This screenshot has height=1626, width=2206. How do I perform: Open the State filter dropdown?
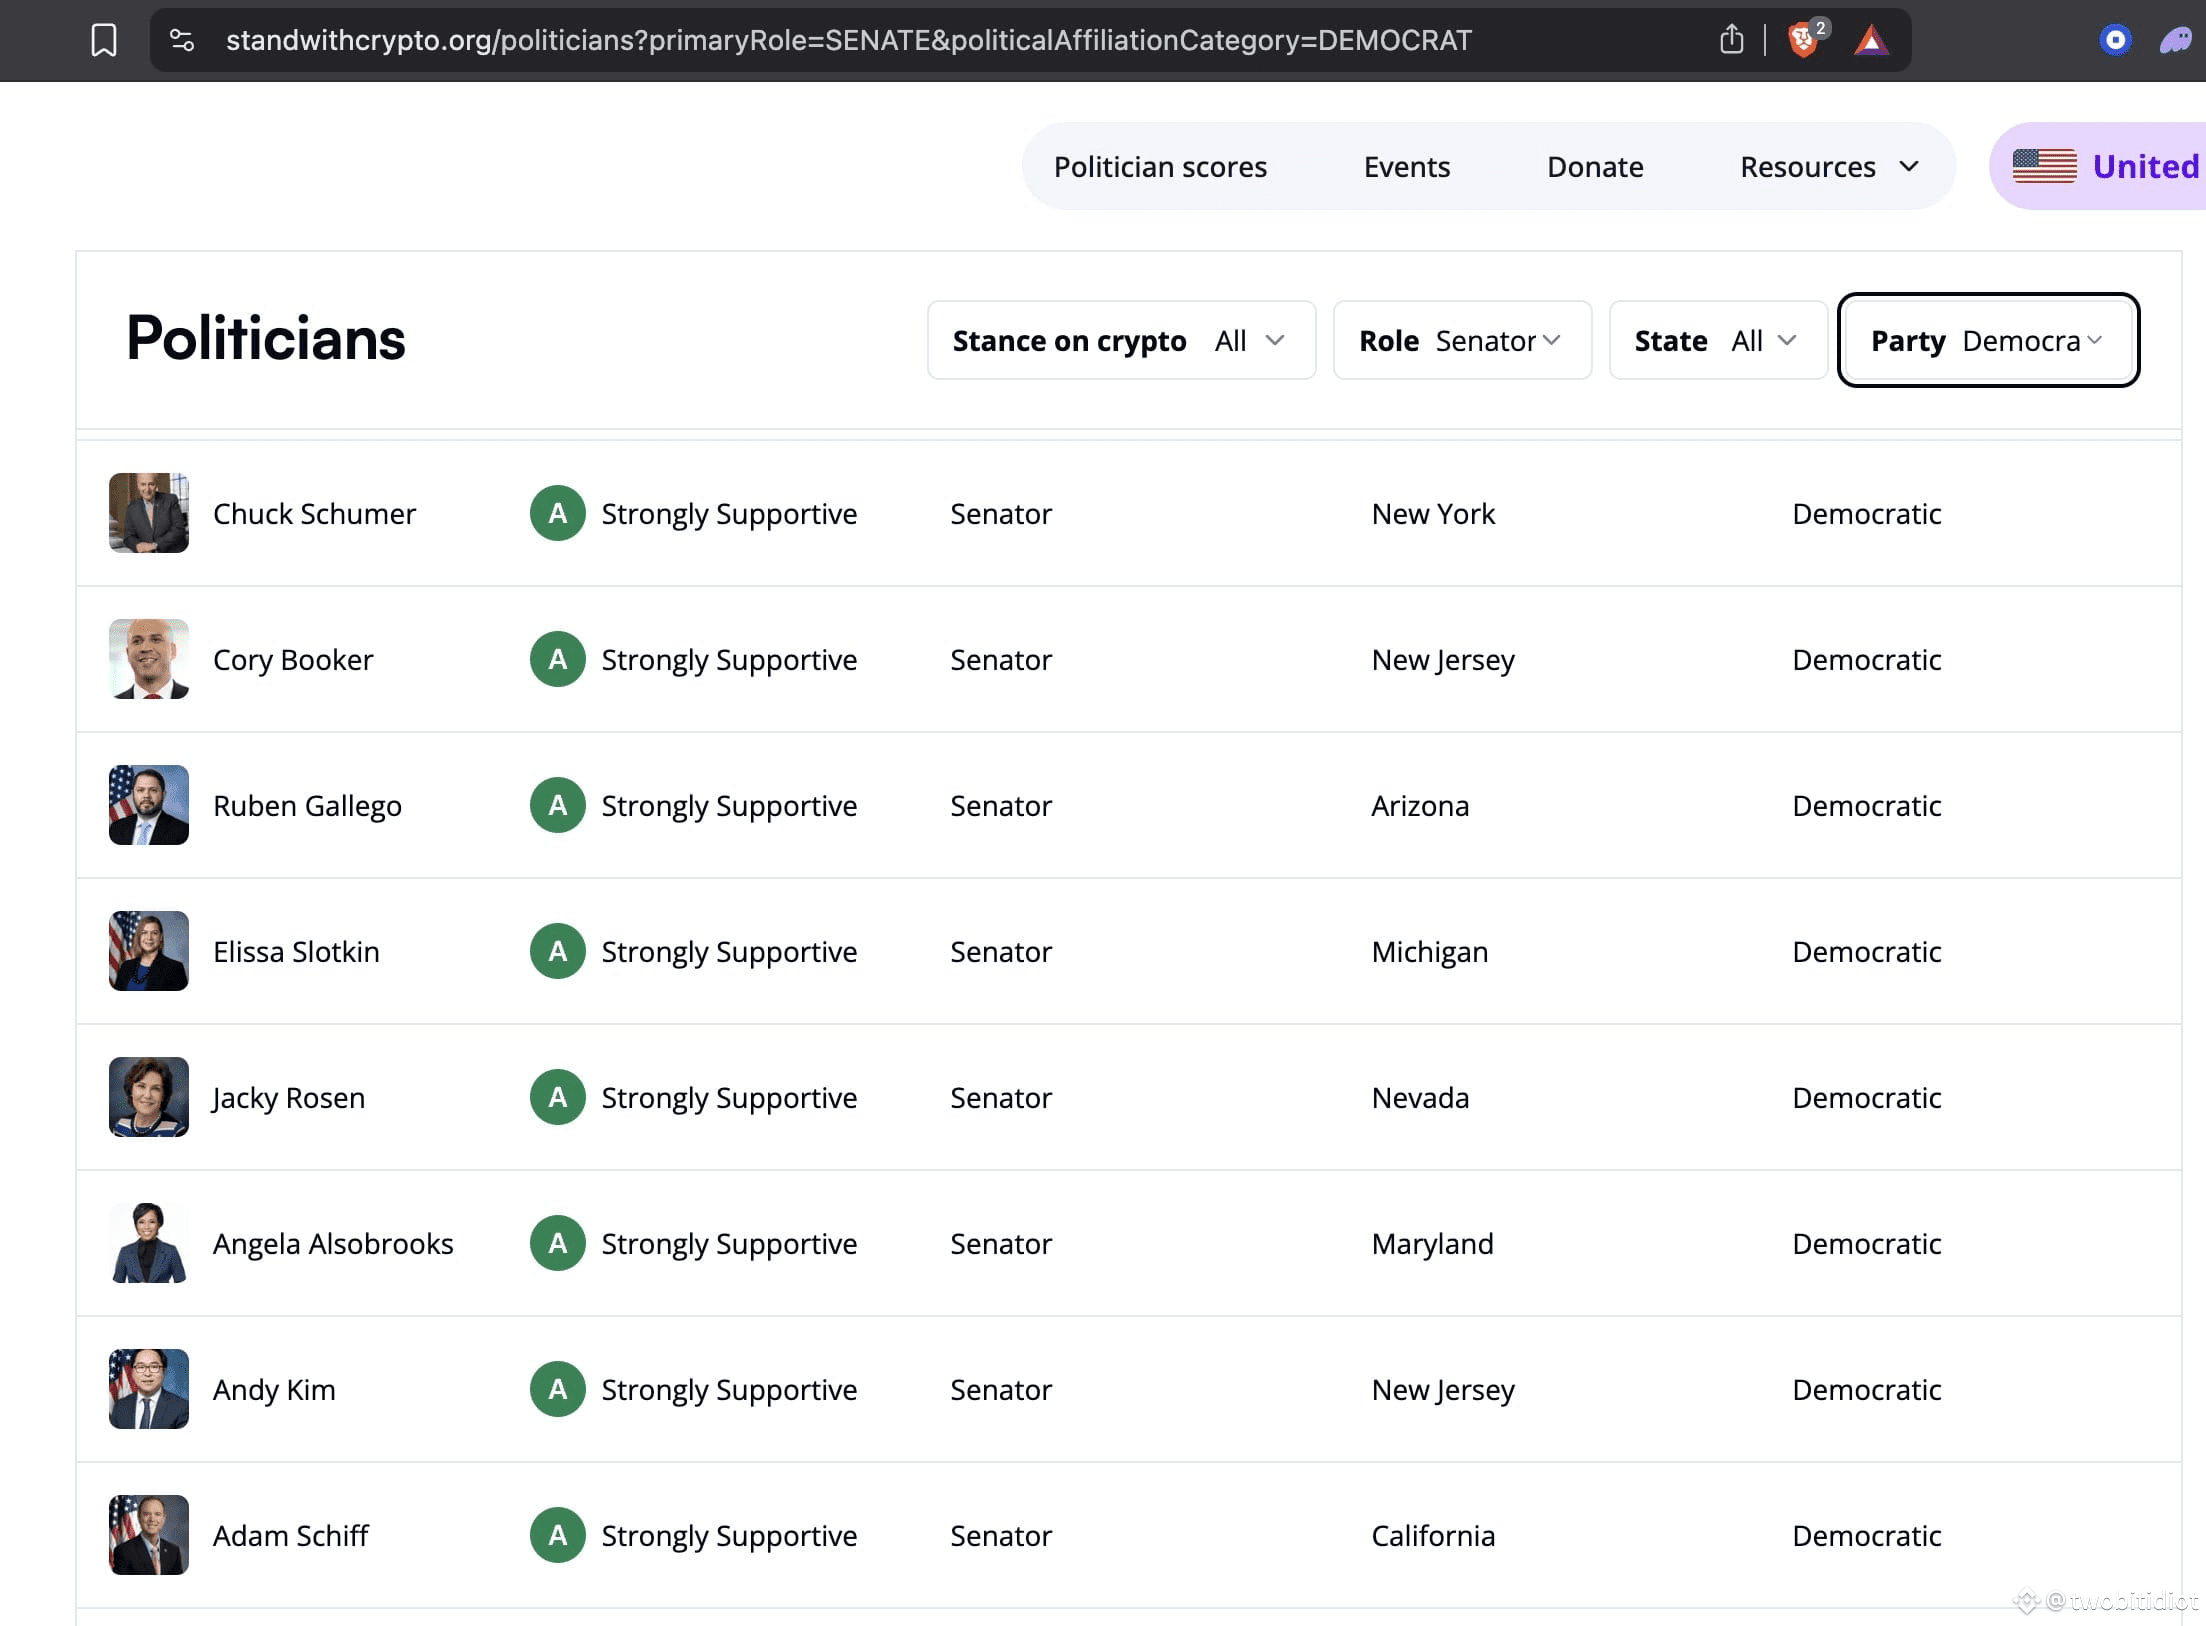[x=1718, y=340]
